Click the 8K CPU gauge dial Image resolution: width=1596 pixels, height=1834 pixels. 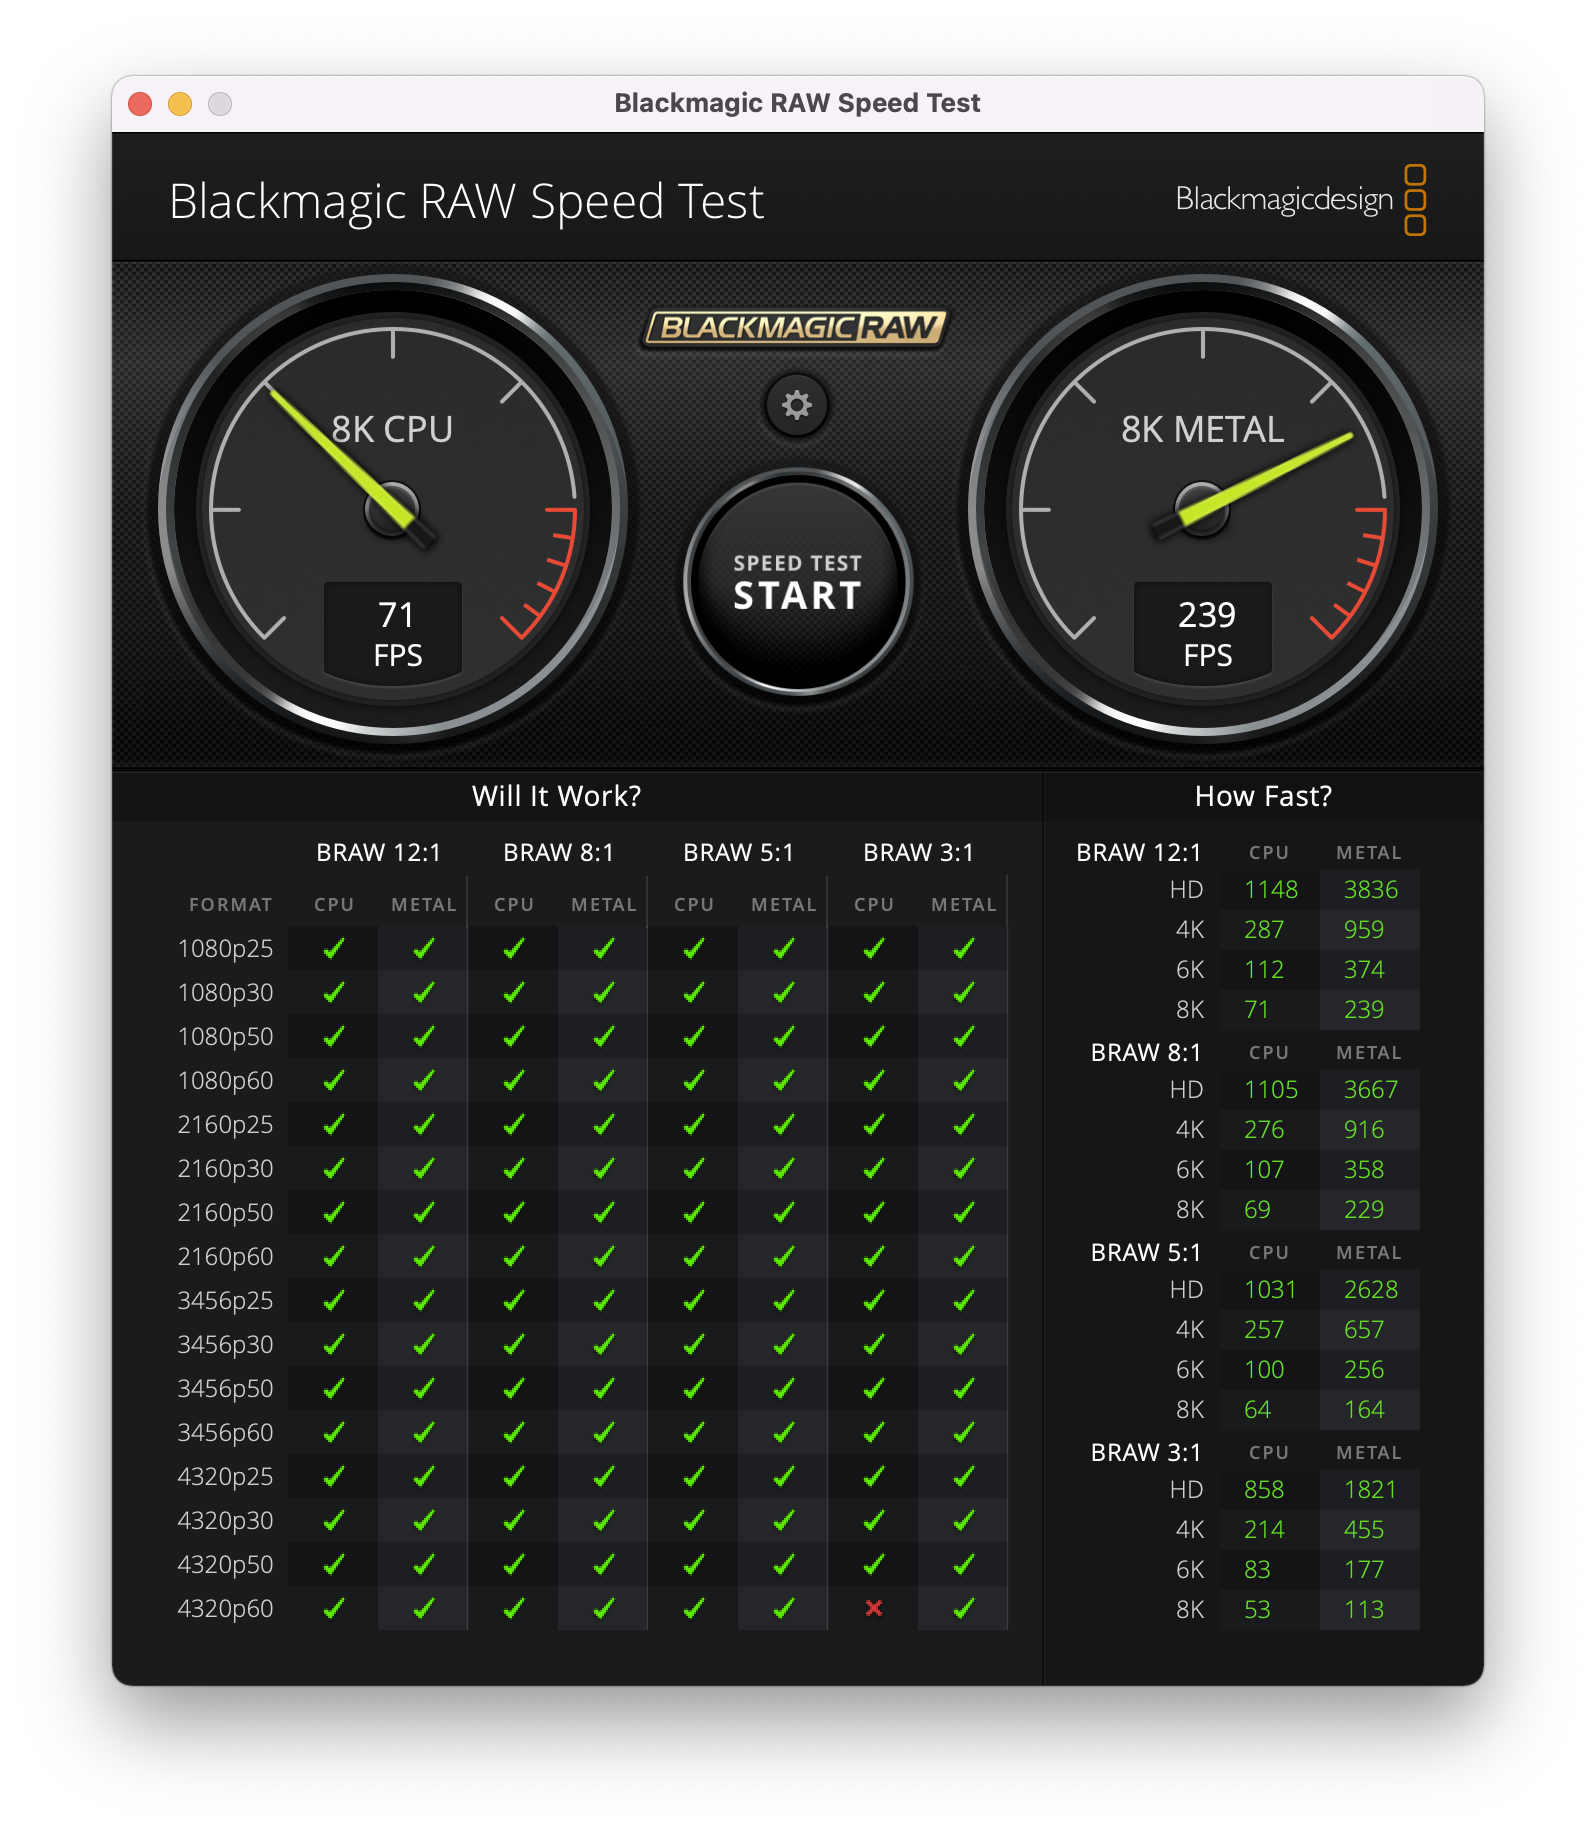click(x=393, y=509)
